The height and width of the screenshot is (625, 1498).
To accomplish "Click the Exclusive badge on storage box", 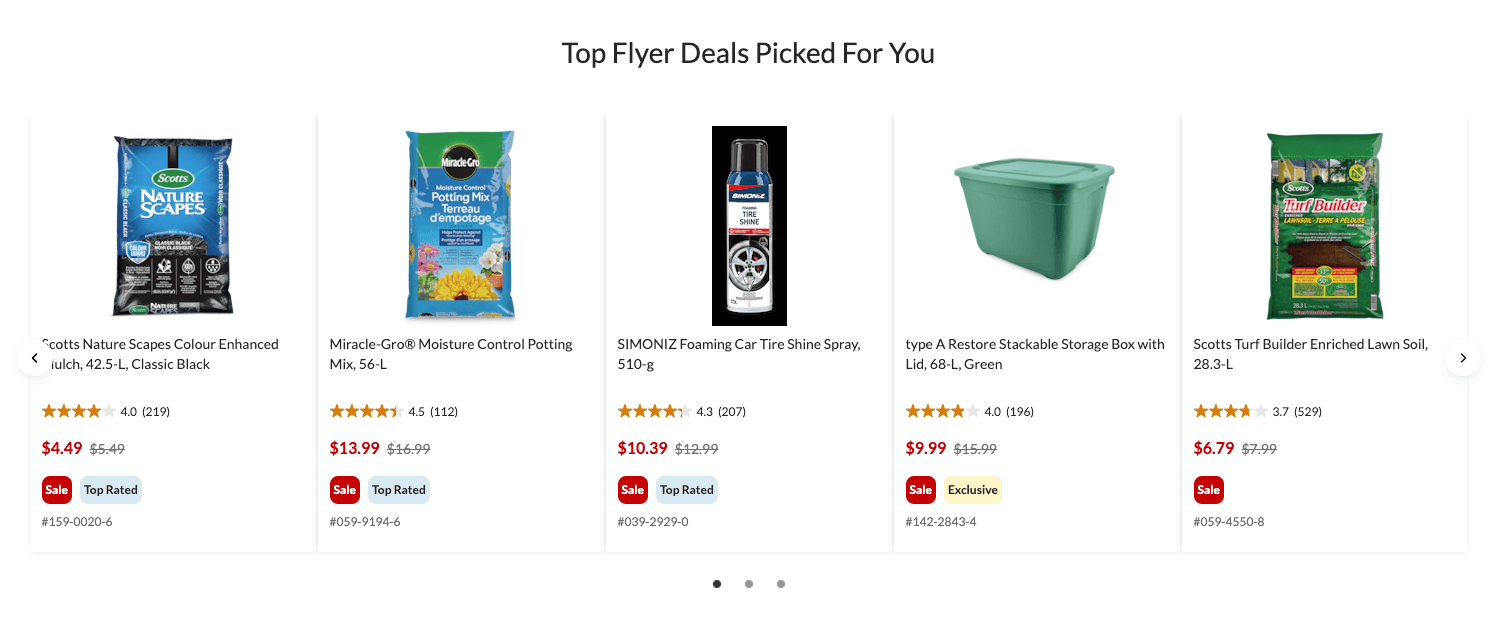I will tap(973, 490).
